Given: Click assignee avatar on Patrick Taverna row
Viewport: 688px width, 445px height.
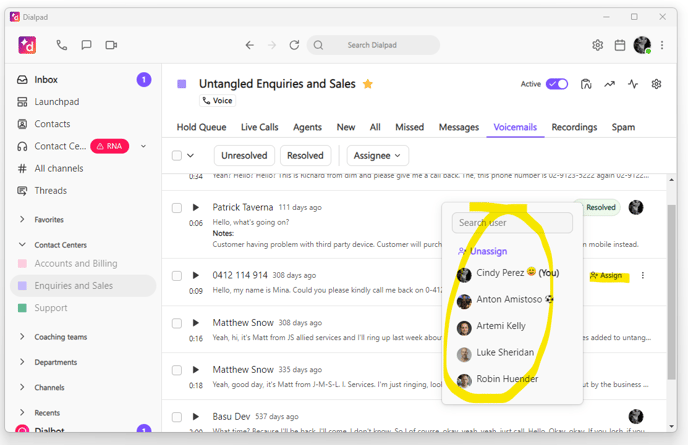Looking at the screenshot, I should point(636,207).
